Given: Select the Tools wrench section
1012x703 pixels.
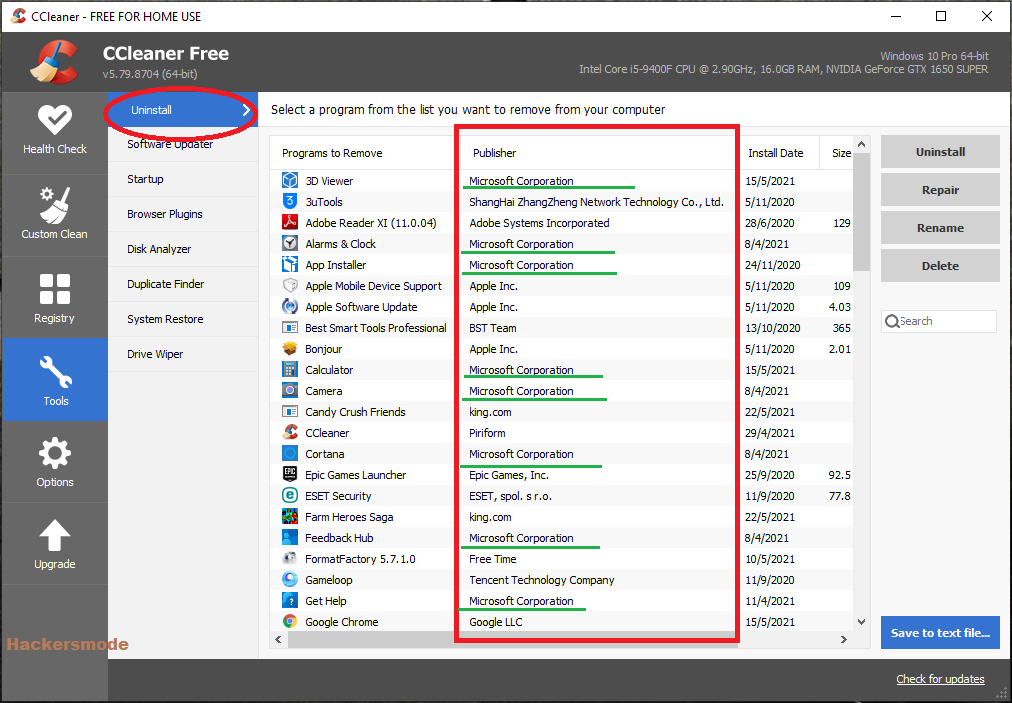Looking at the screenshot, I should 55,380.
